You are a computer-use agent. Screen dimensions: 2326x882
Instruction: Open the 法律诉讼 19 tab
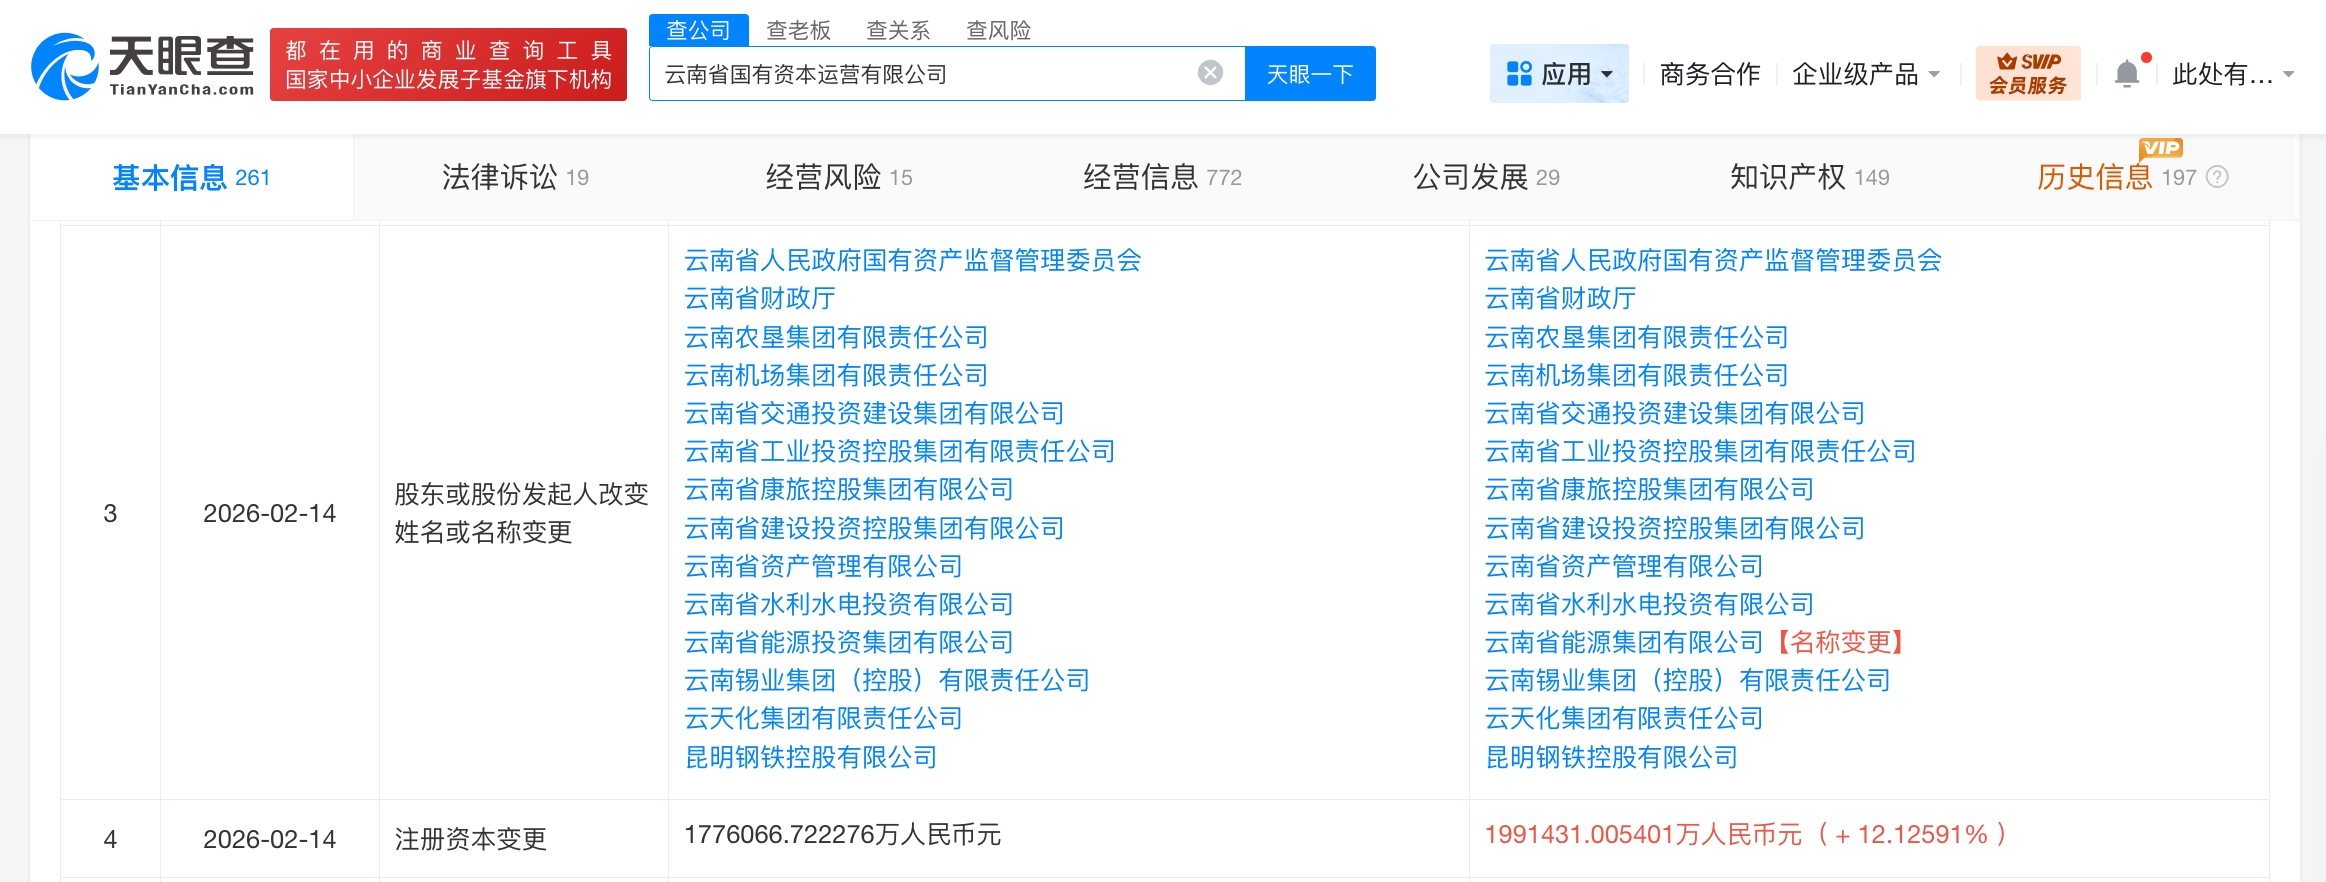(515, 177)
